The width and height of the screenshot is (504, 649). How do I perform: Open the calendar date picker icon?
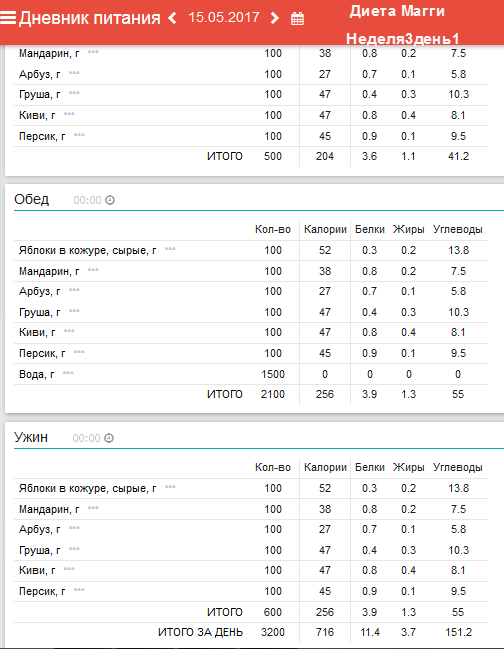(x=297, y=19)
